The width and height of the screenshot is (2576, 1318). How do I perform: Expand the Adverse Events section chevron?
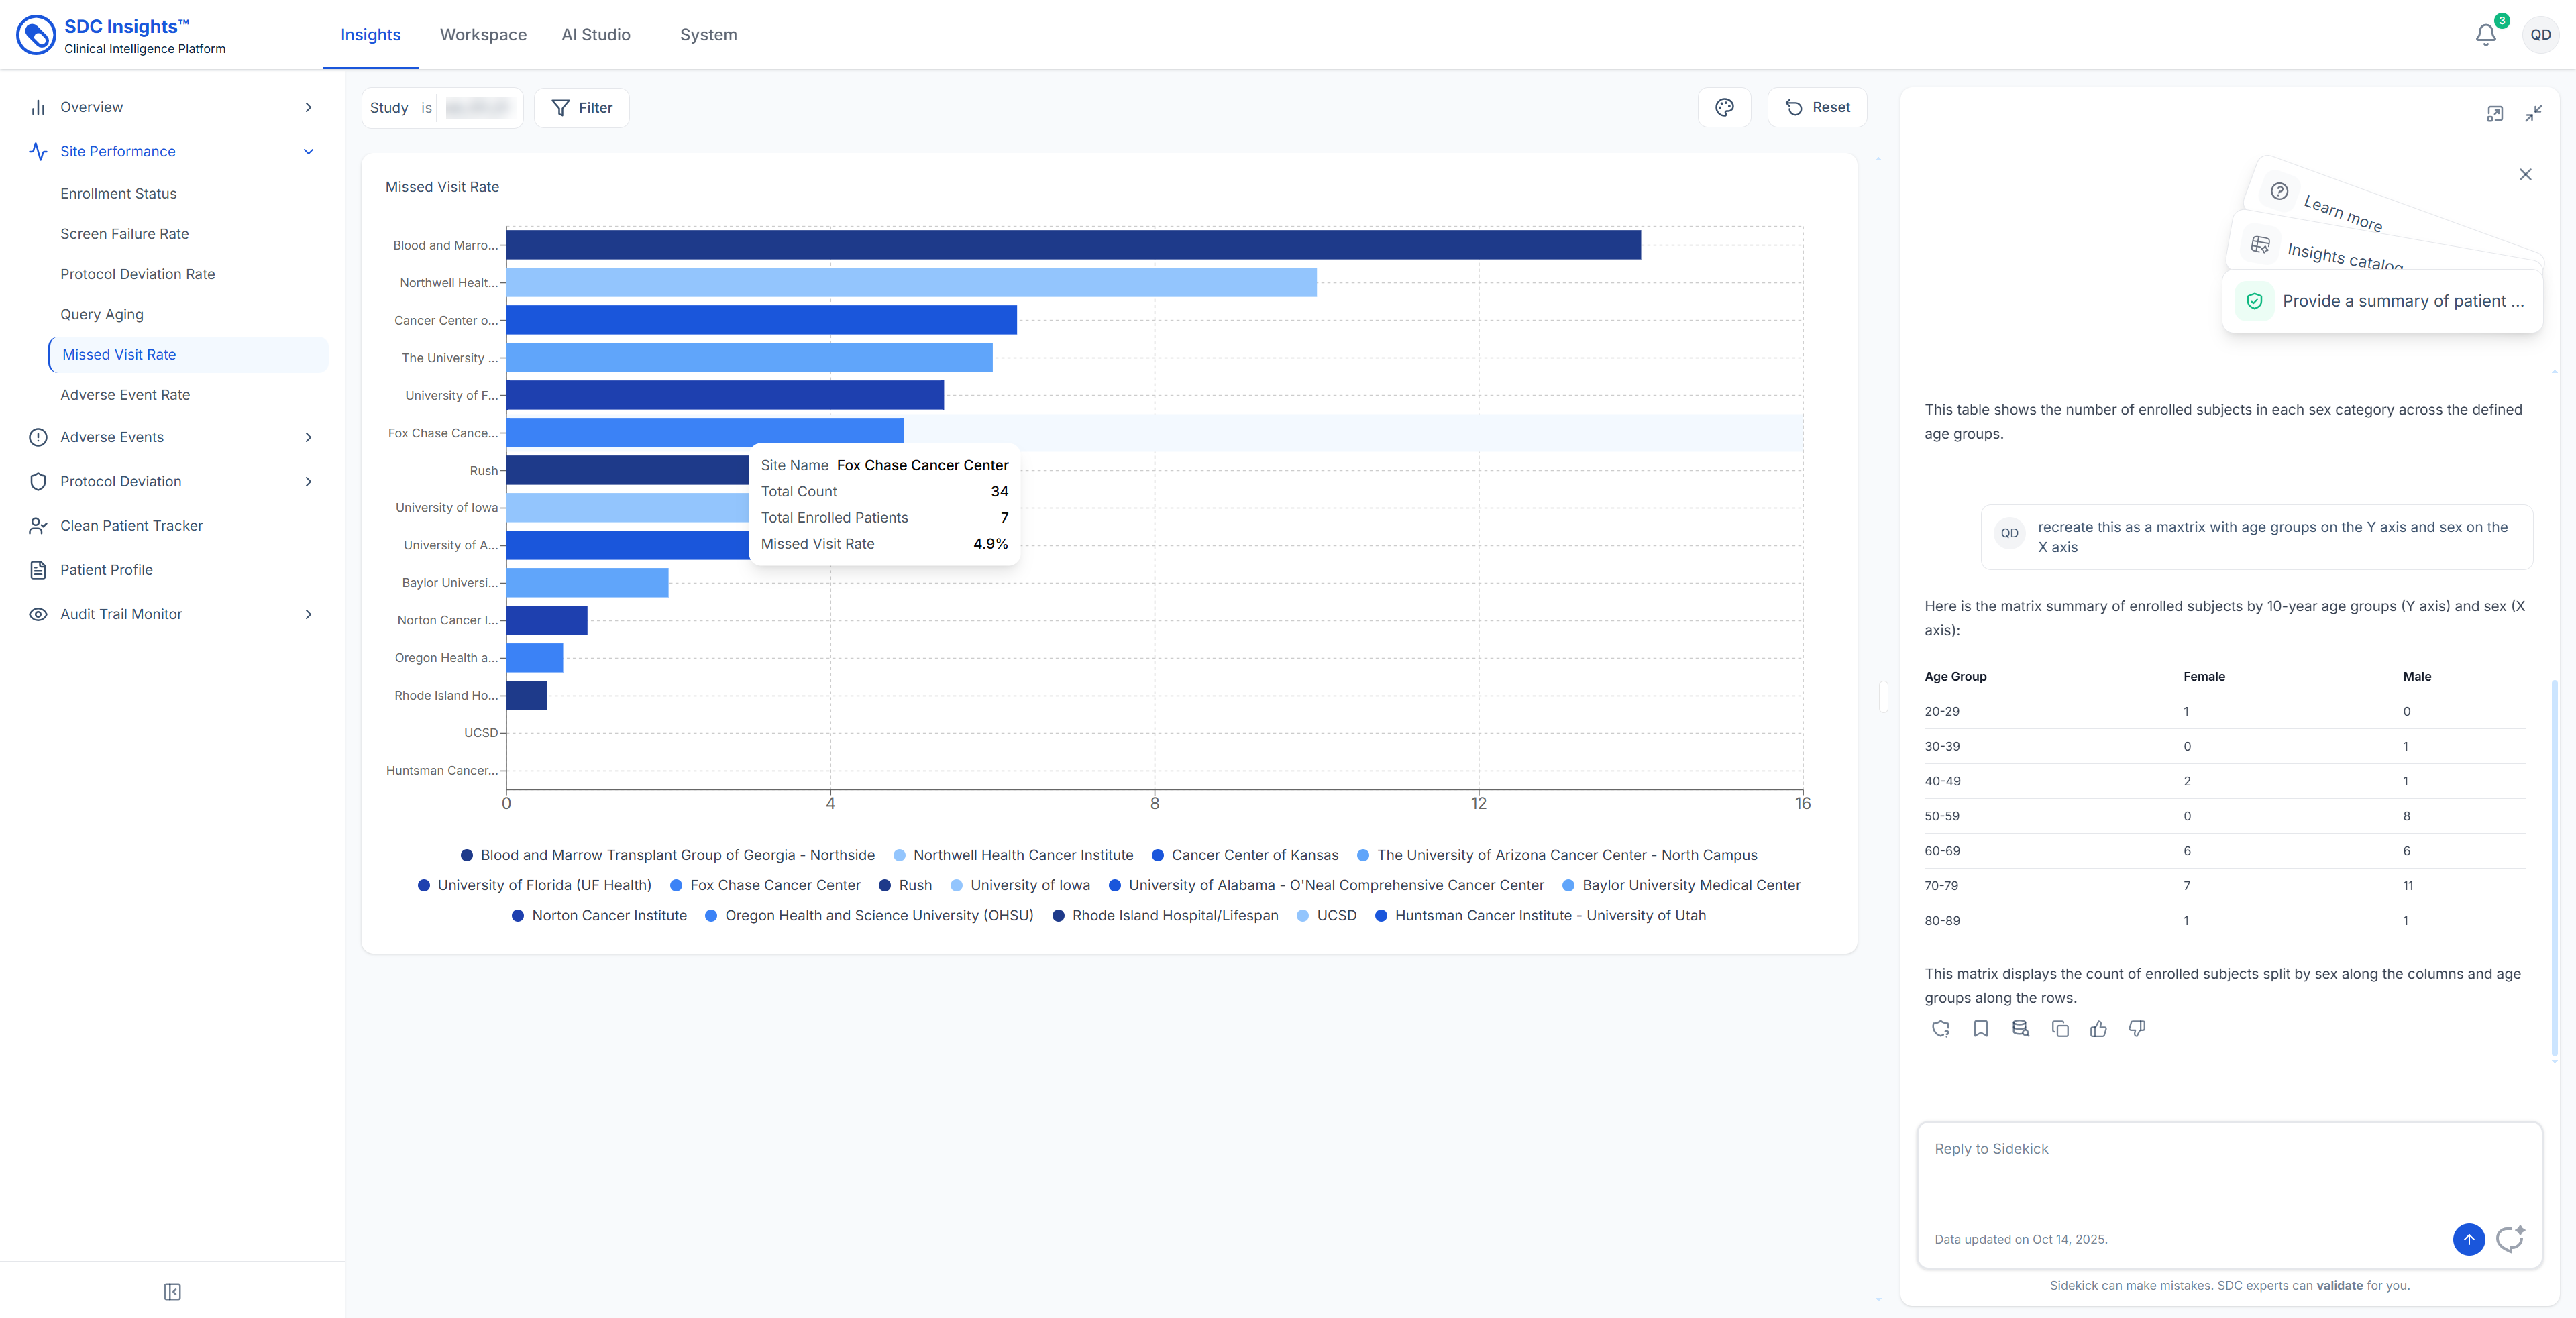pyautogui.click(x=308, y=437)
